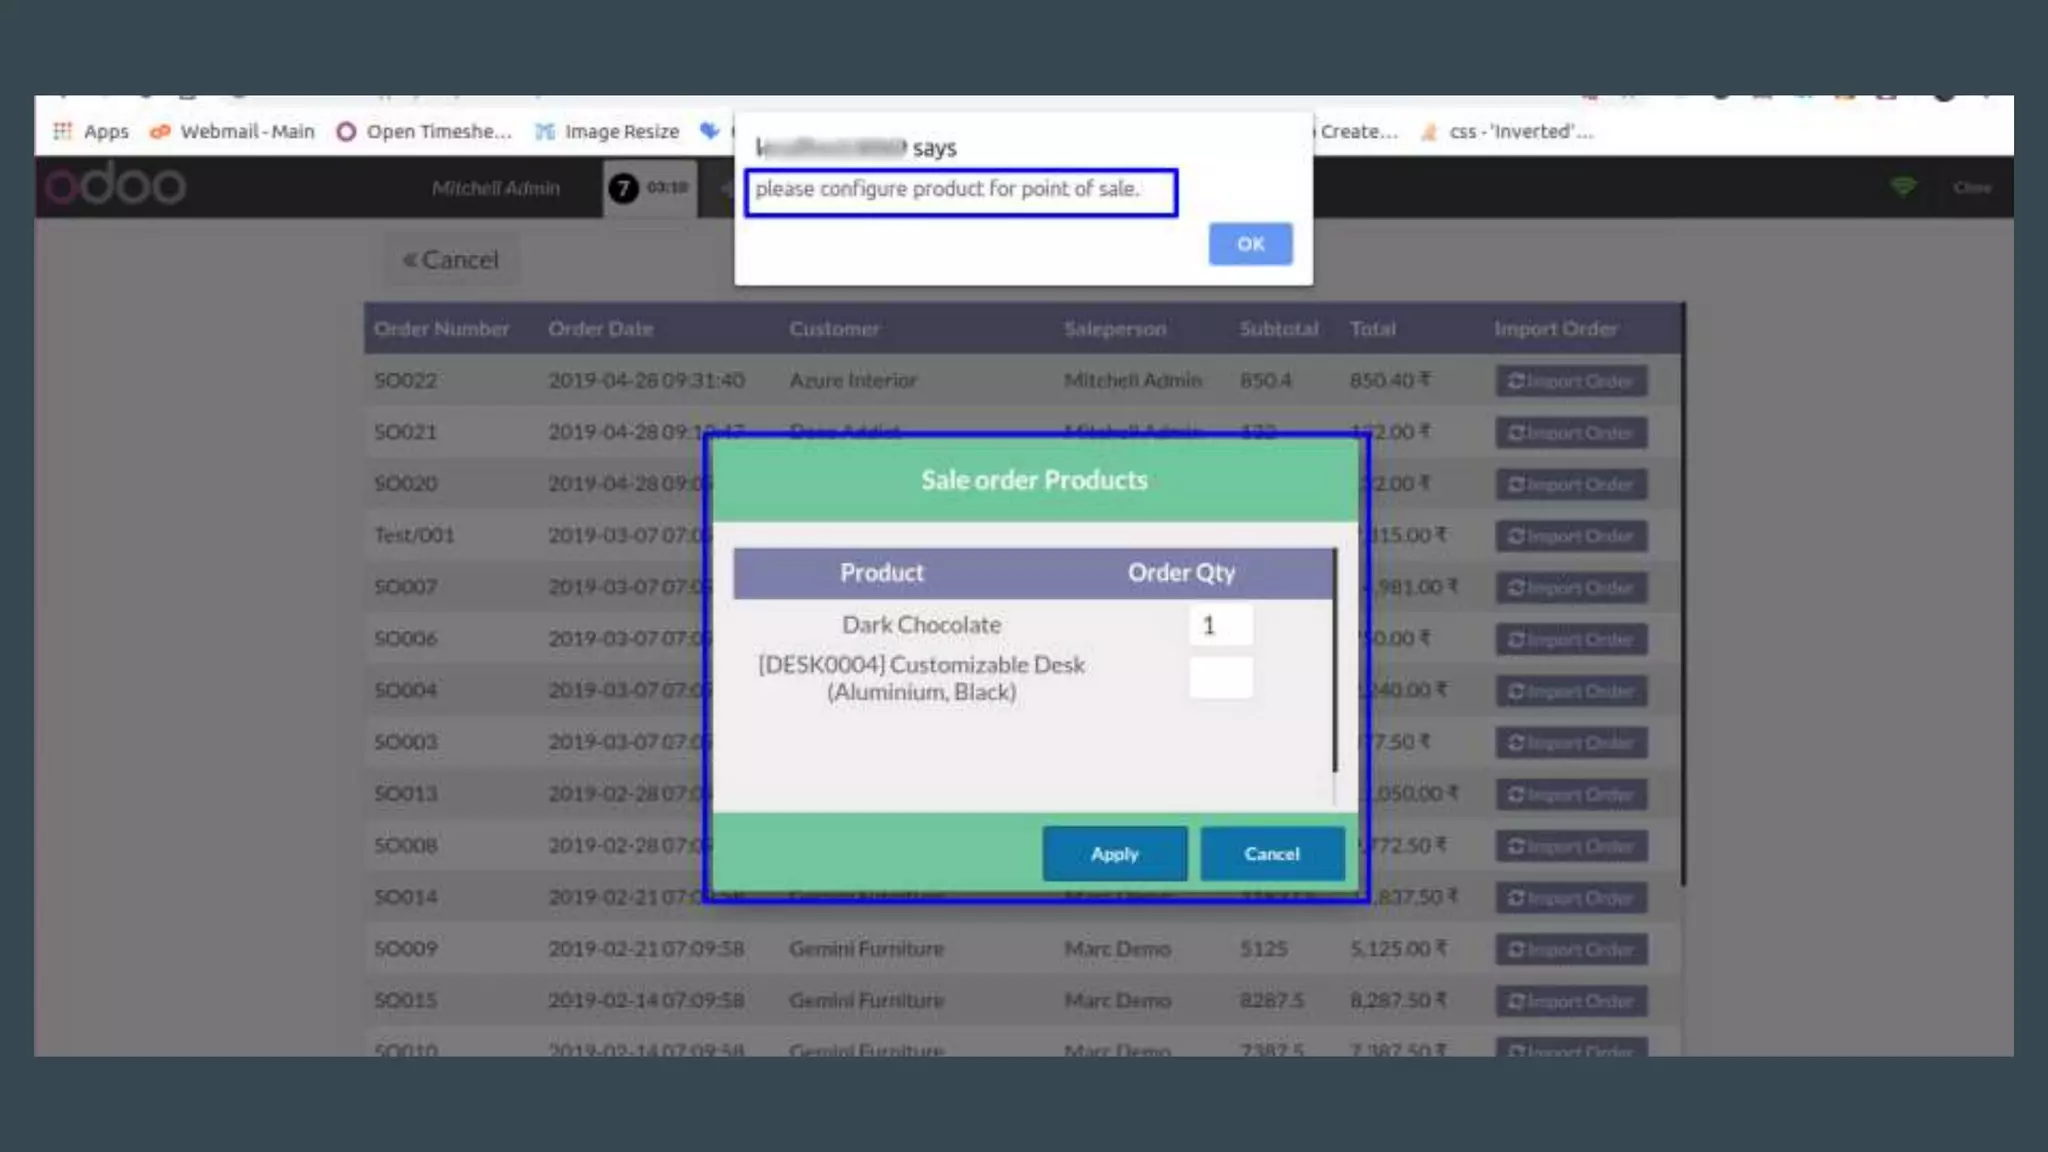
Task: Click the Customizable Desk order quantity field
Action: tap(1220, 678)
